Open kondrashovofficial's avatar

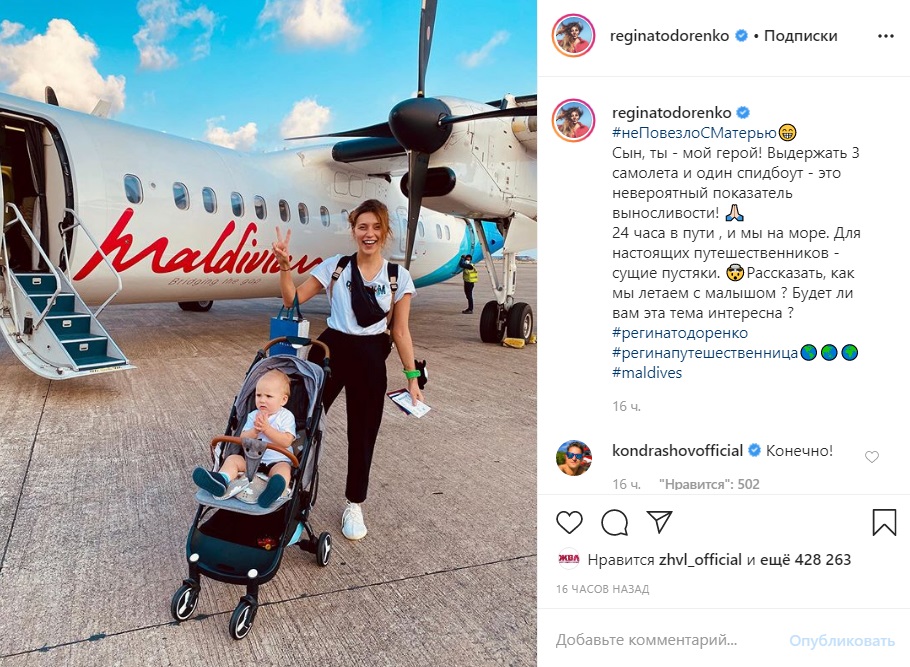pyautogui.click(x=573, y=457)
